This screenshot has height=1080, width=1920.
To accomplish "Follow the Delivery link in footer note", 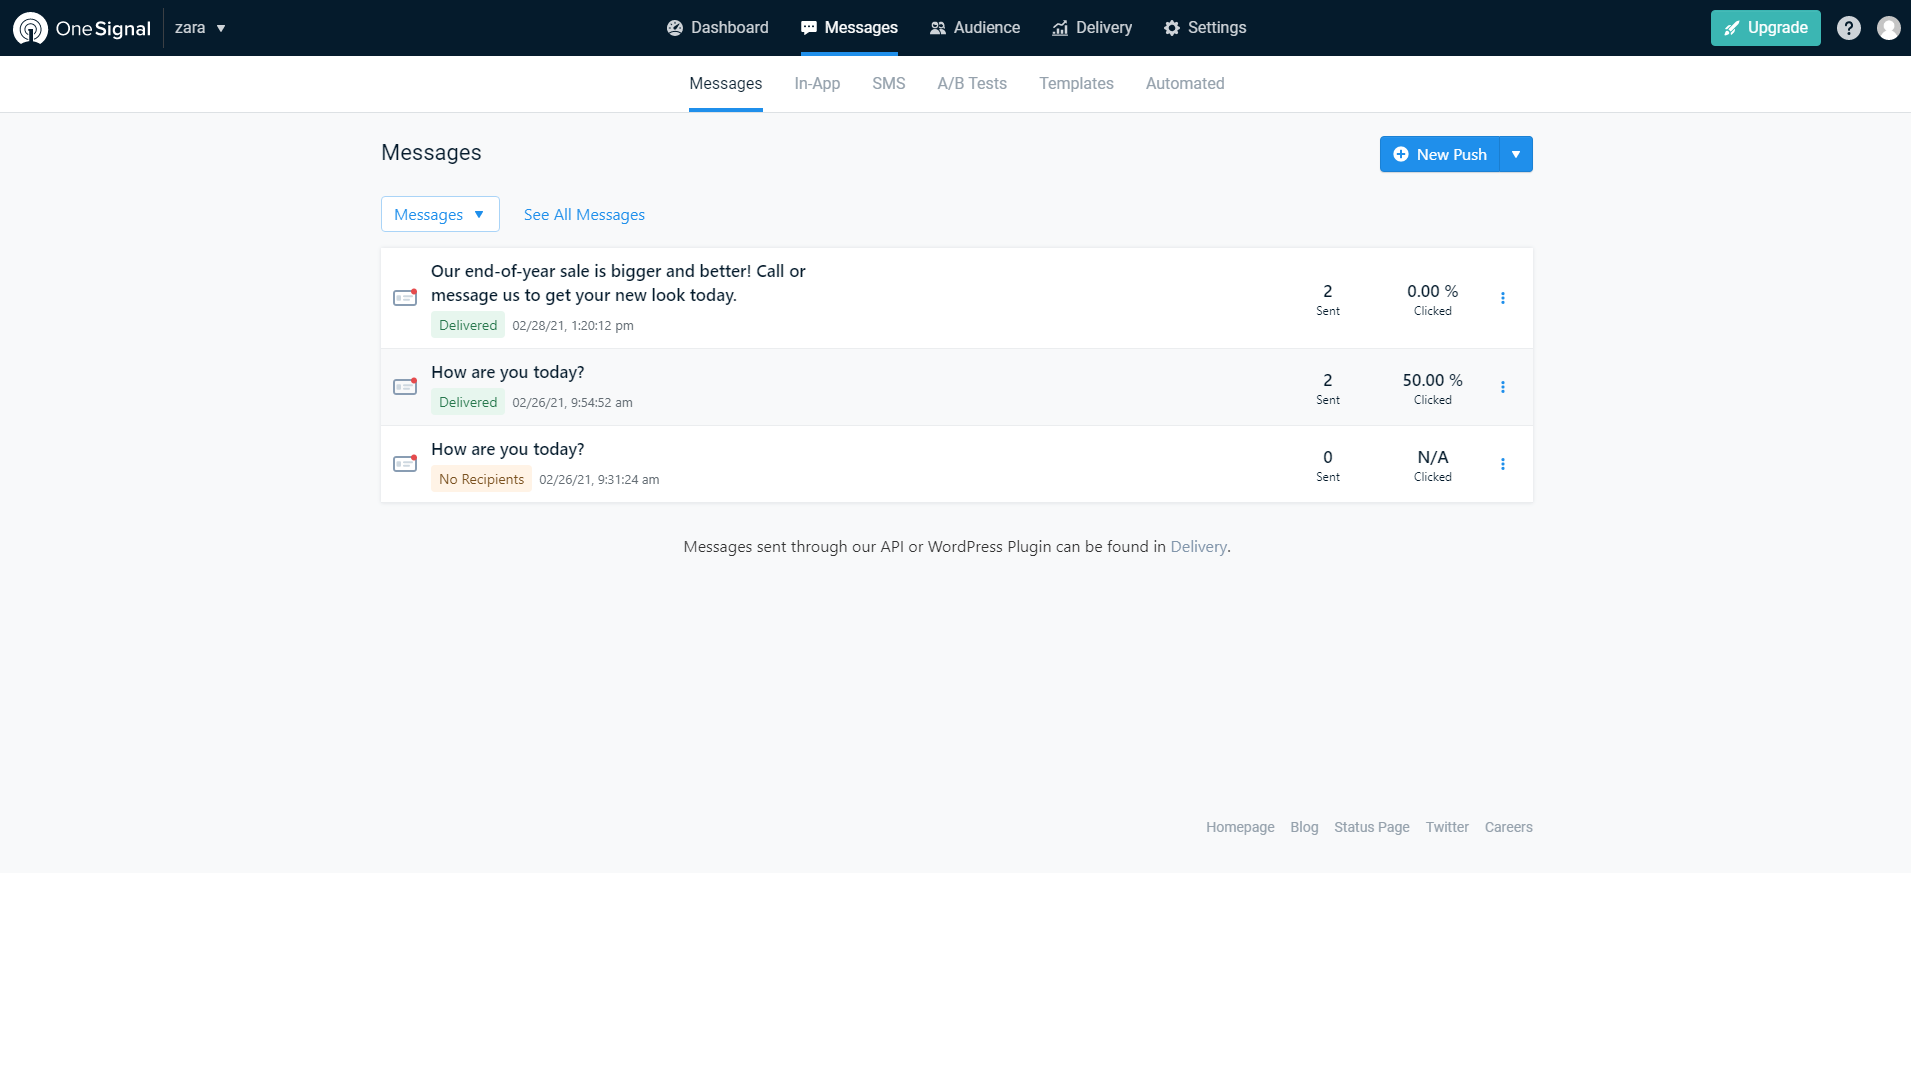I will coord(1198,547).
